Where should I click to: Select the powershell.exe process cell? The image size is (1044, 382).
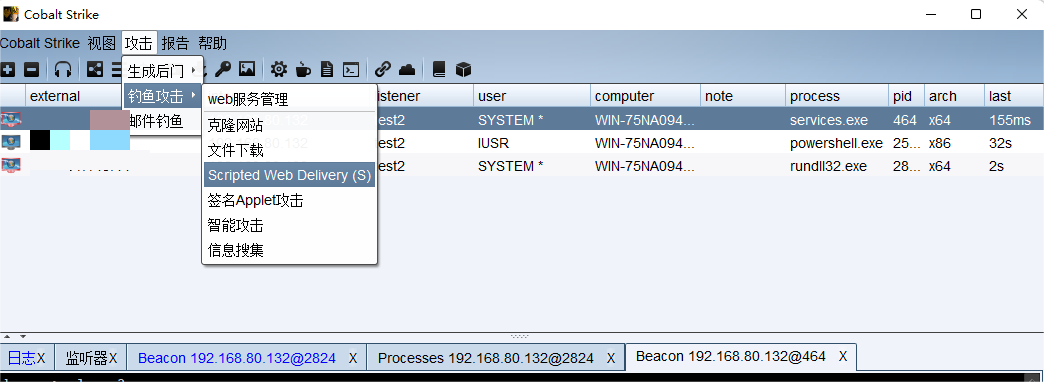[836, 143]
